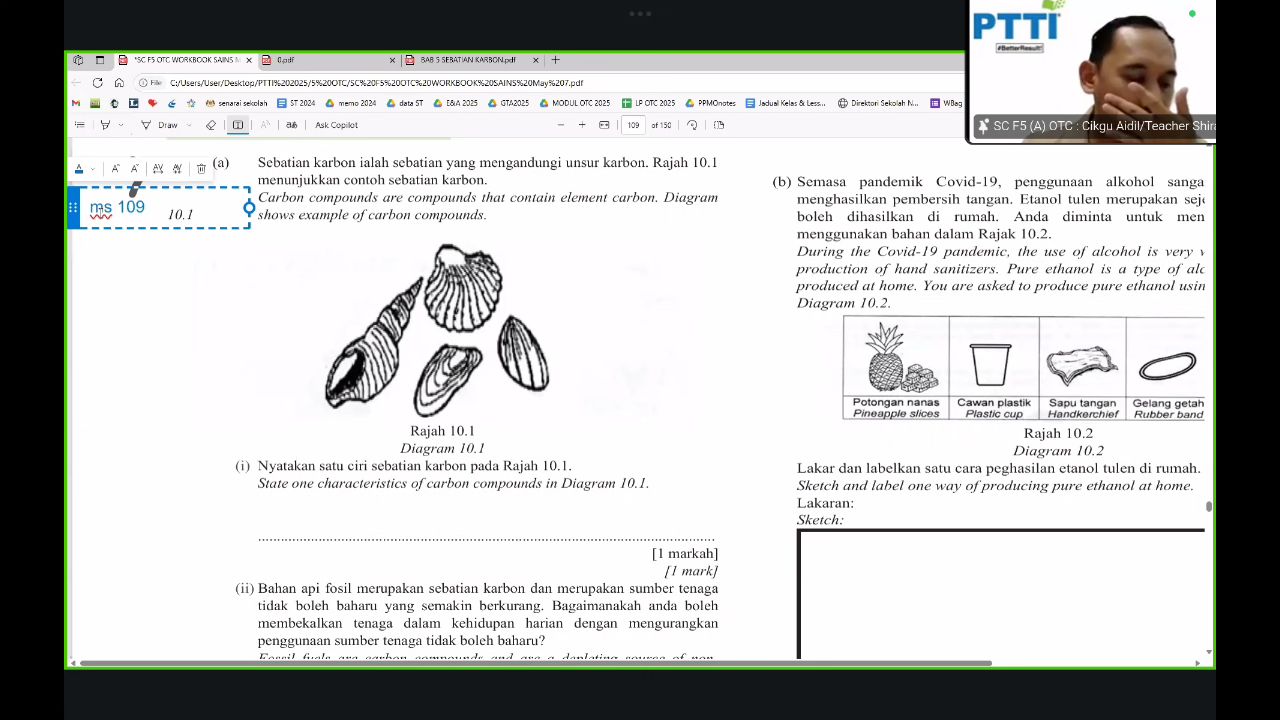Open the memo 2024 bookmark
1280x720 pixels.
[351, 103]
